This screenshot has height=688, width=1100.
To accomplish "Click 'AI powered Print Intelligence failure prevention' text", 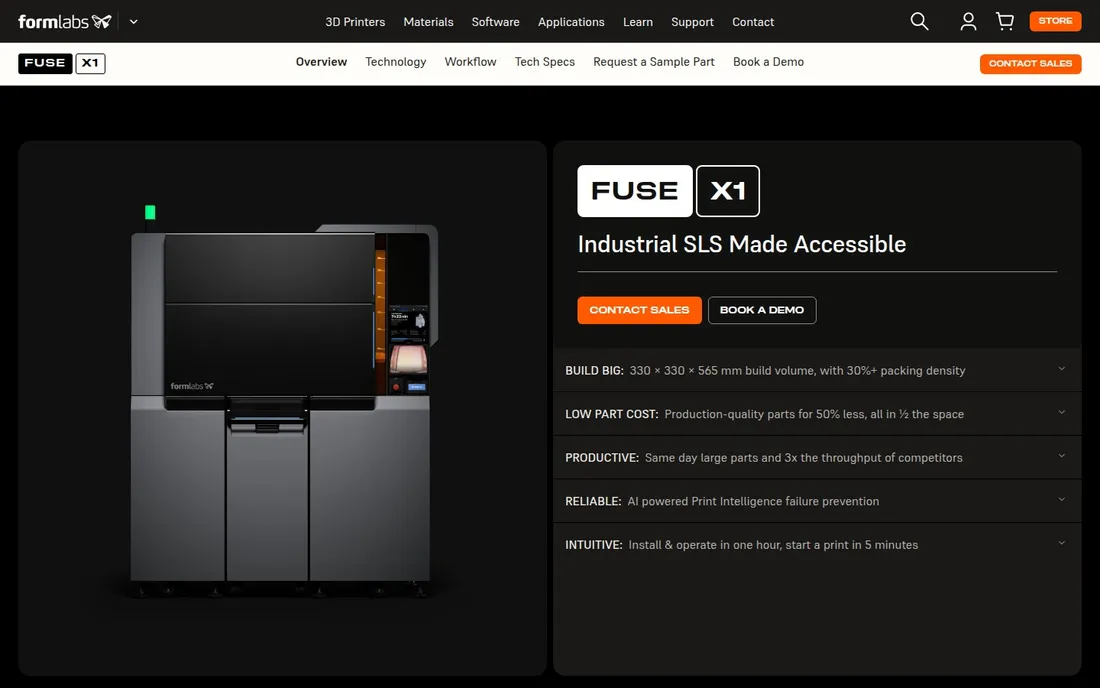I will tap(753, 501).
